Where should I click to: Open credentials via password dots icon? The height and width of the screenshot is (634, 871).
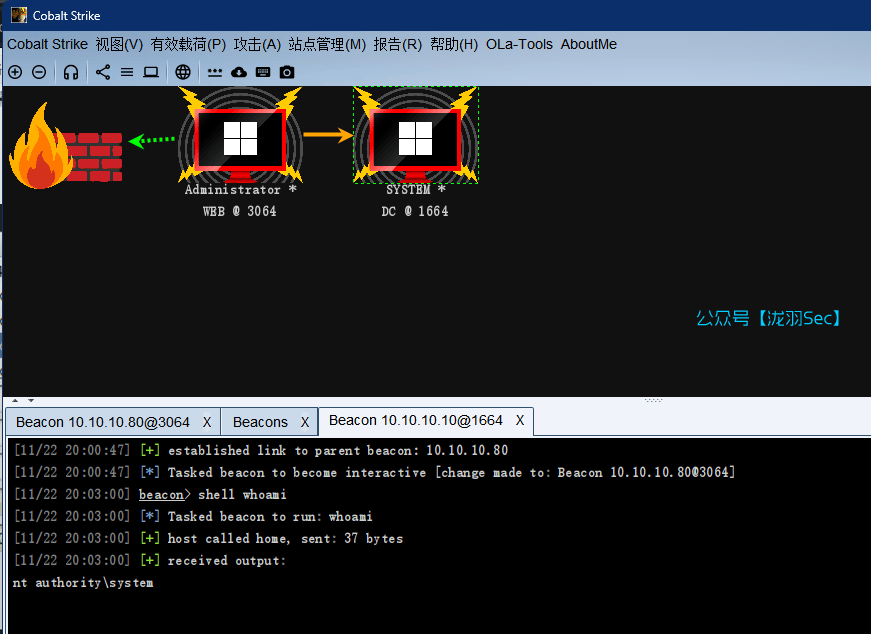pyautogui.click(x=214, y=72)
